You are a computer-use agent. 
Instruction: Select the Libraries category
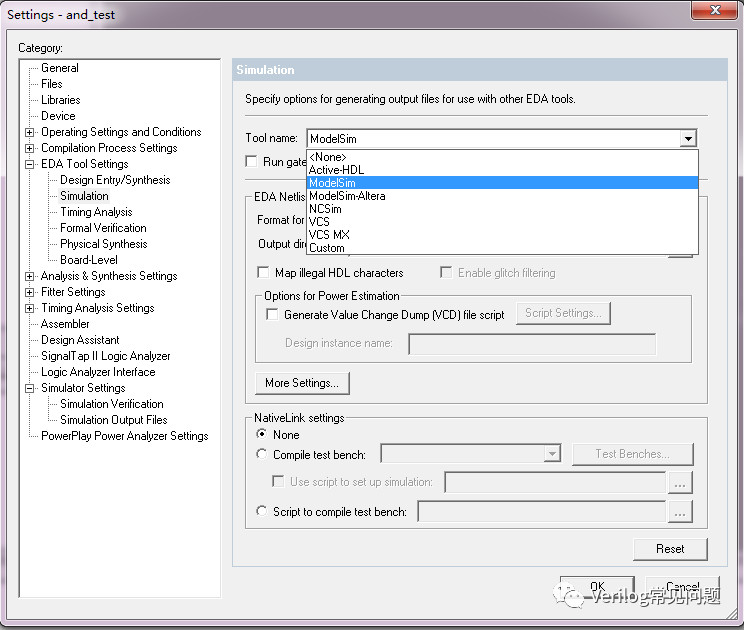coord(61,100)
